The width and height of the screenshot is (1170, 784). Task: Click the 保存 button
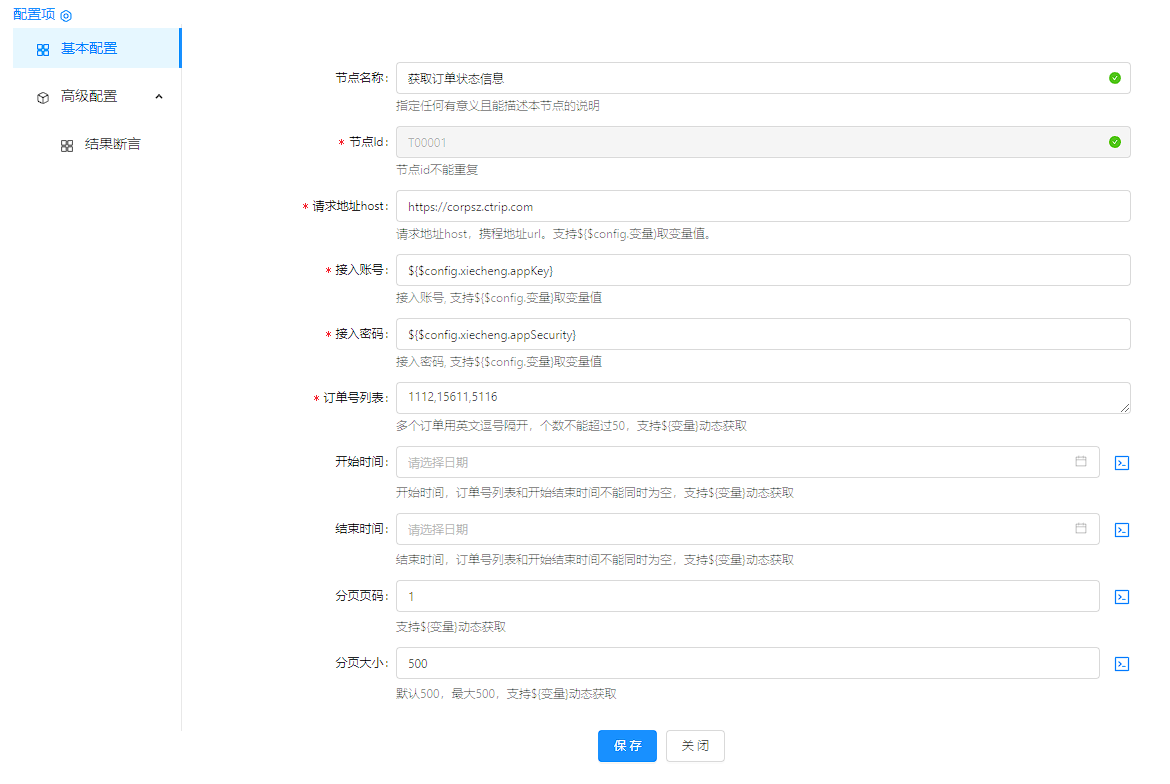(x=627, y=746)
